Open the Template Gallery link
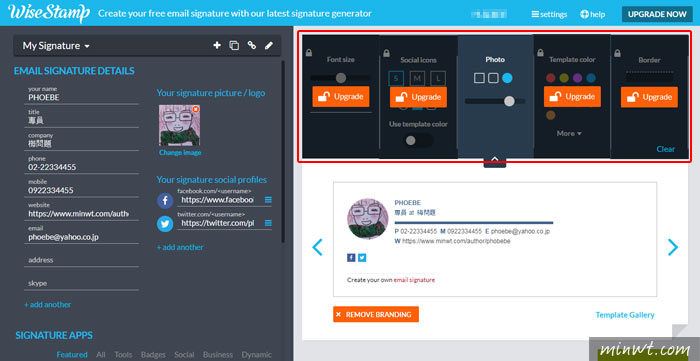 pyautogui.click(x=625, y=315)
